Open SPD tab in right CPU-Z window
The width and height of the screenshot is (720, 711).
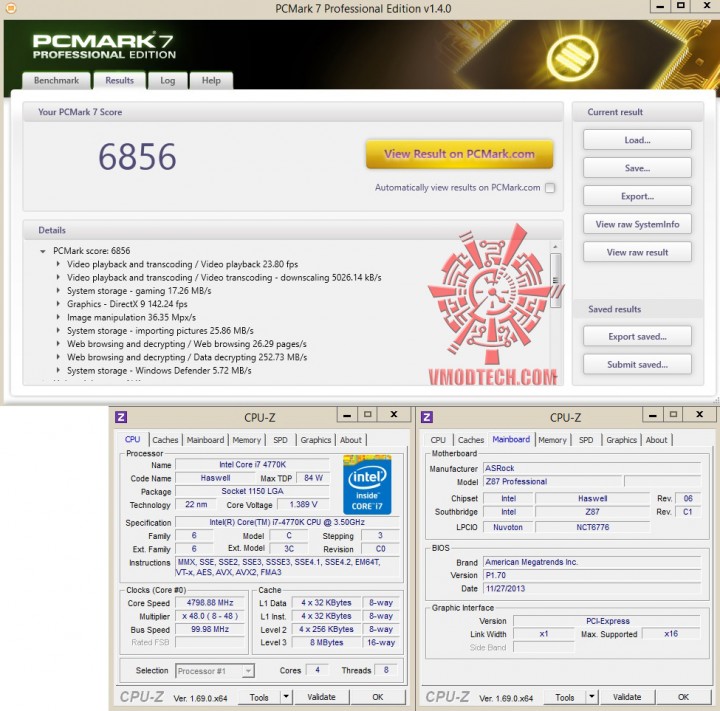586,440
